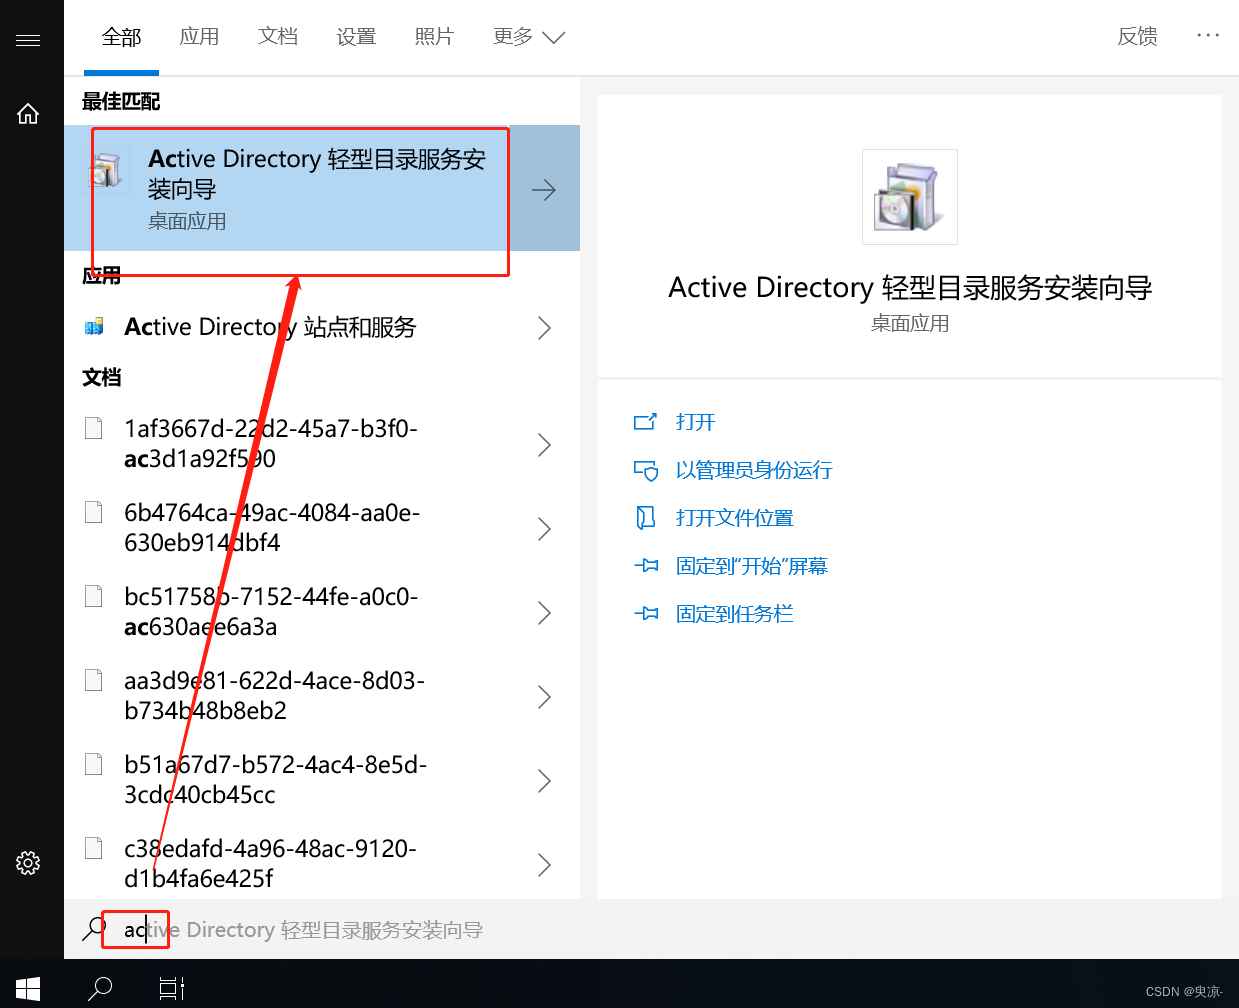
Task: Switch to the 应用 tab
Action: [199, 37]
